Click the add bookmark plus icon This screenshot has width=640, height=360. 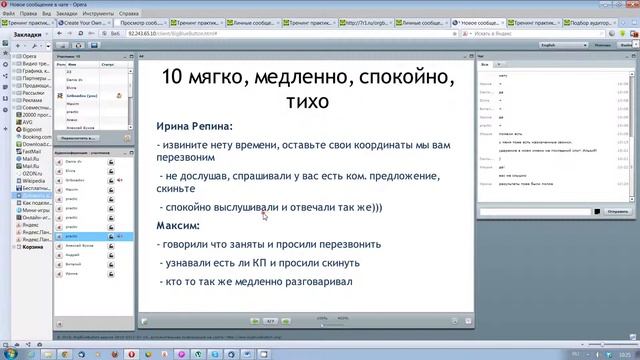coord(18,46)
